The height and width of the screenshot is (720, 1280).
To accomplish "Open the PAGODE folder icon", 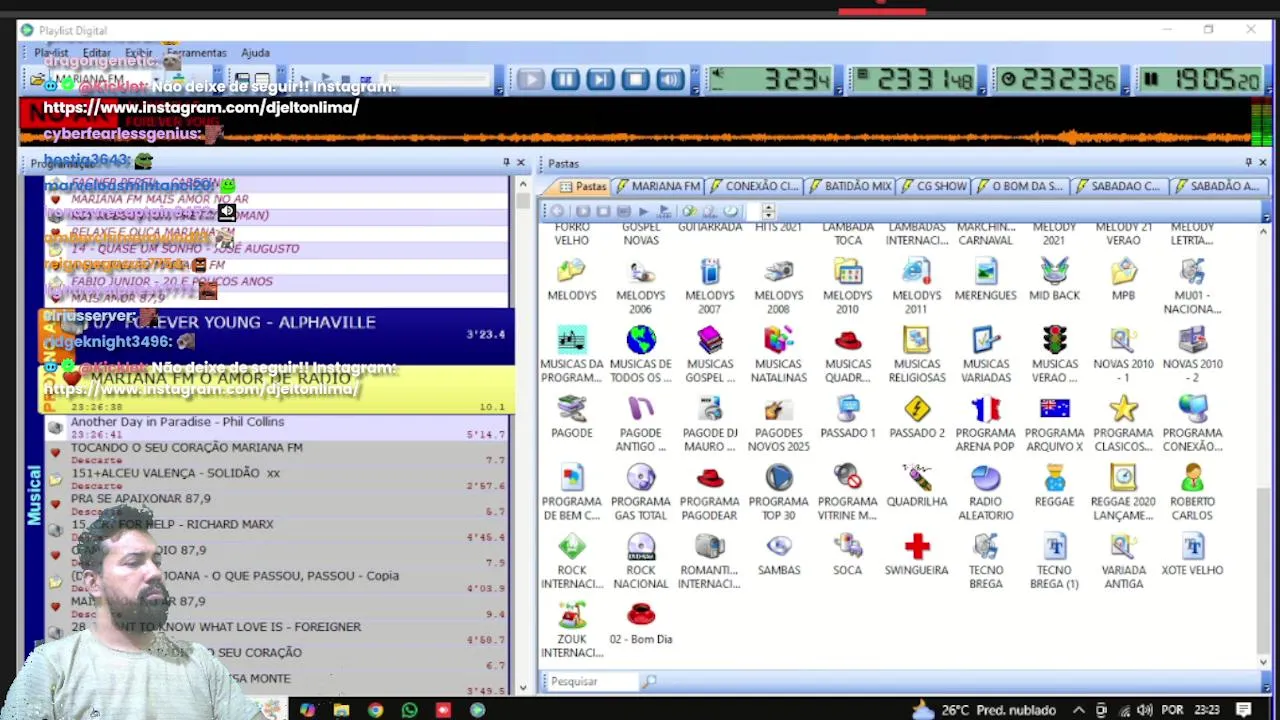I will tap(572, 418).
